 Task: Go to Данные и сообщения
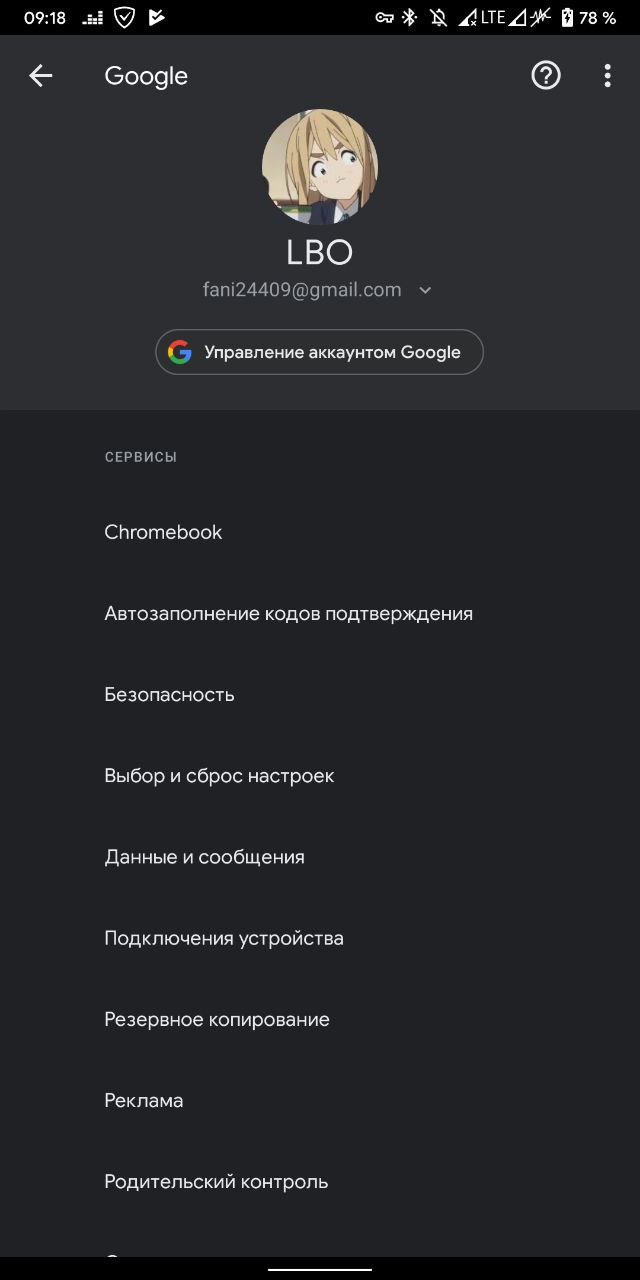click(204, 857)
